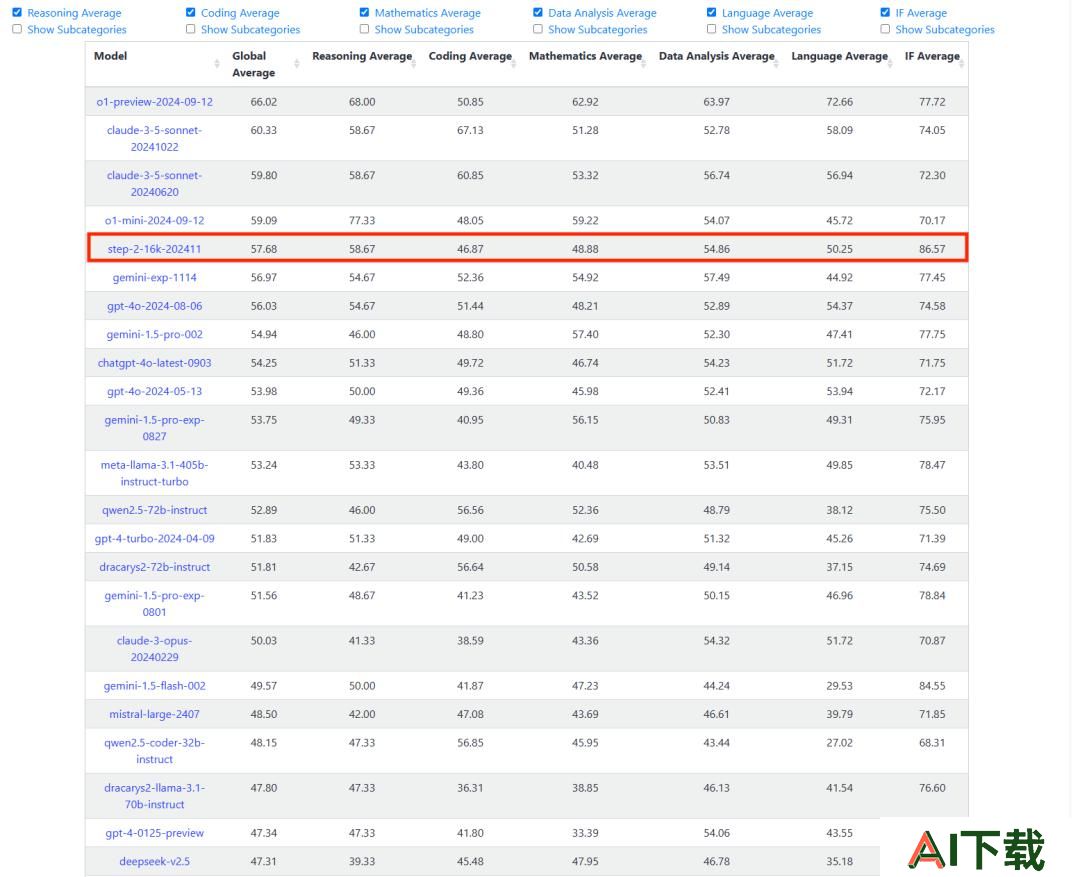This screenshot has height=877, width=1080.
Task: Enable Show Subcategories under Reasoning Average
Action: tap(17, 29)
